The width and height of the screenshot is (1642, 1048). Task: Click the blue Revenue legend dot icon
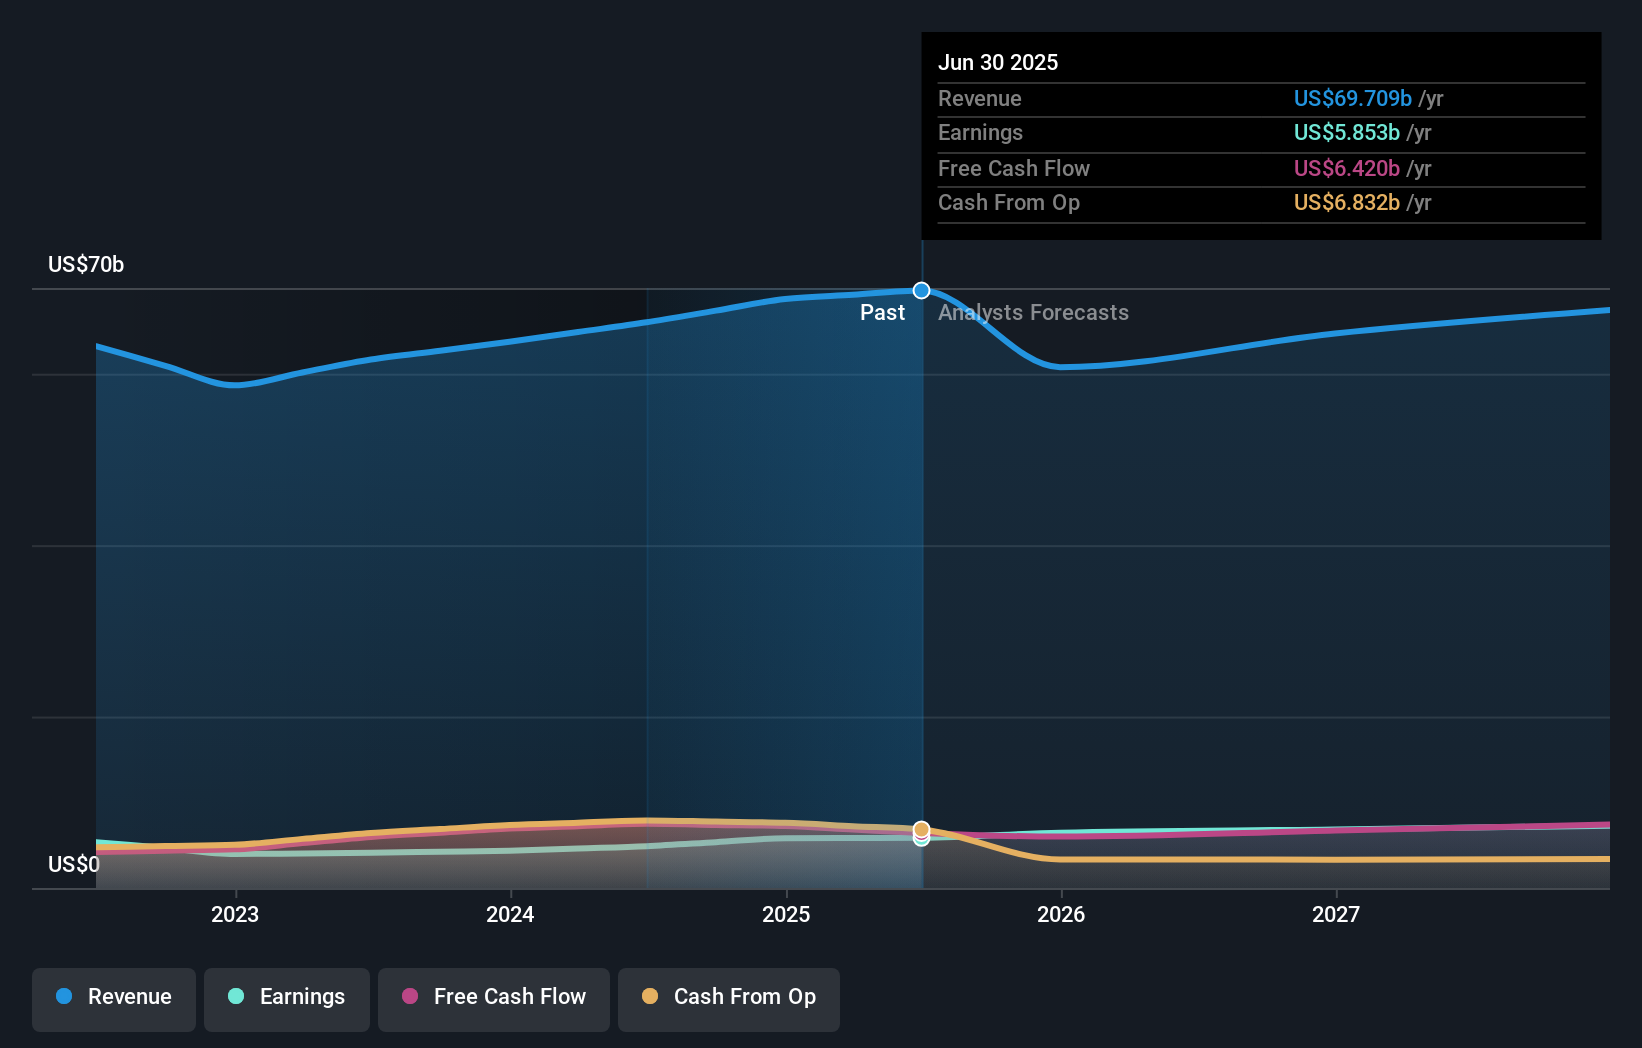coord(63,997)
